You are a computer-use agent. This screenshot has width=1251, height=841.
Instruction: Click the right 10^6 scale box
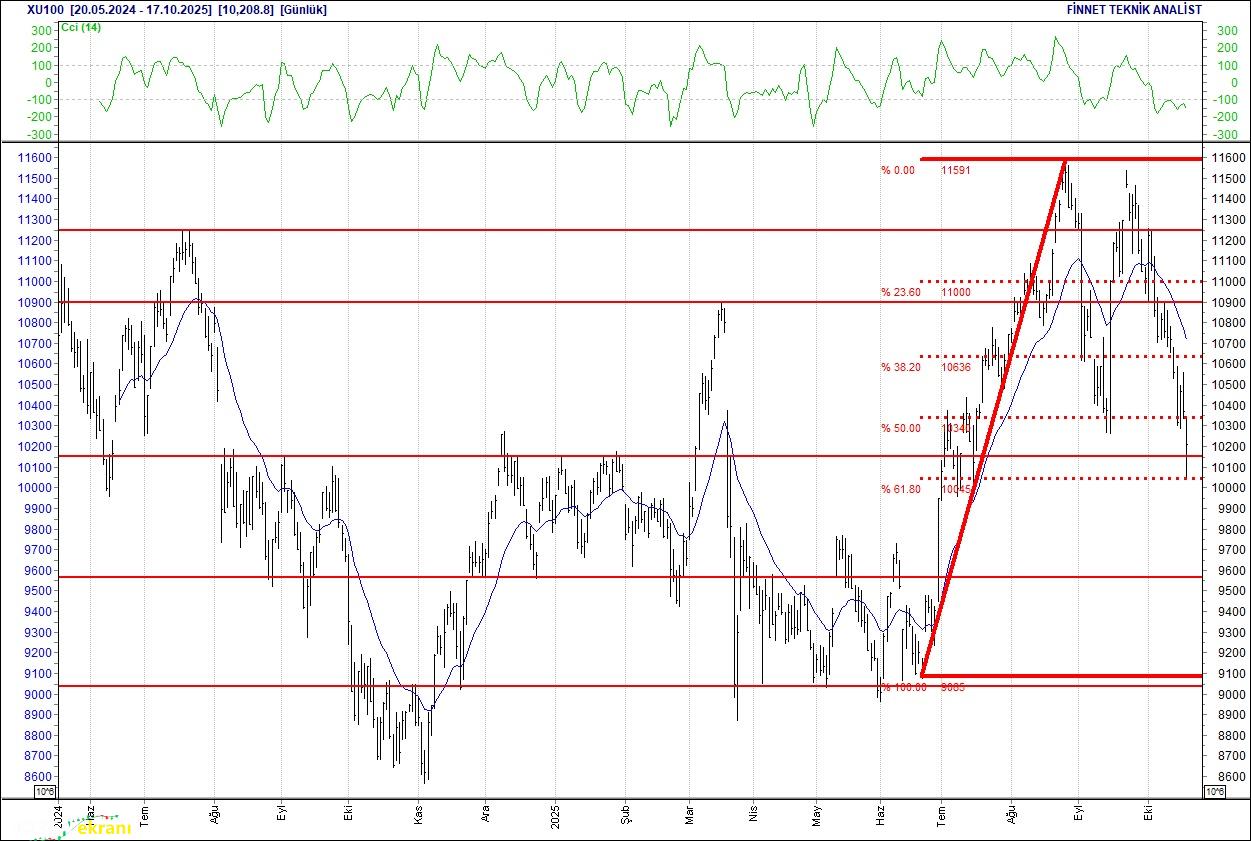pyautogui.click(x=1214, y=792)
